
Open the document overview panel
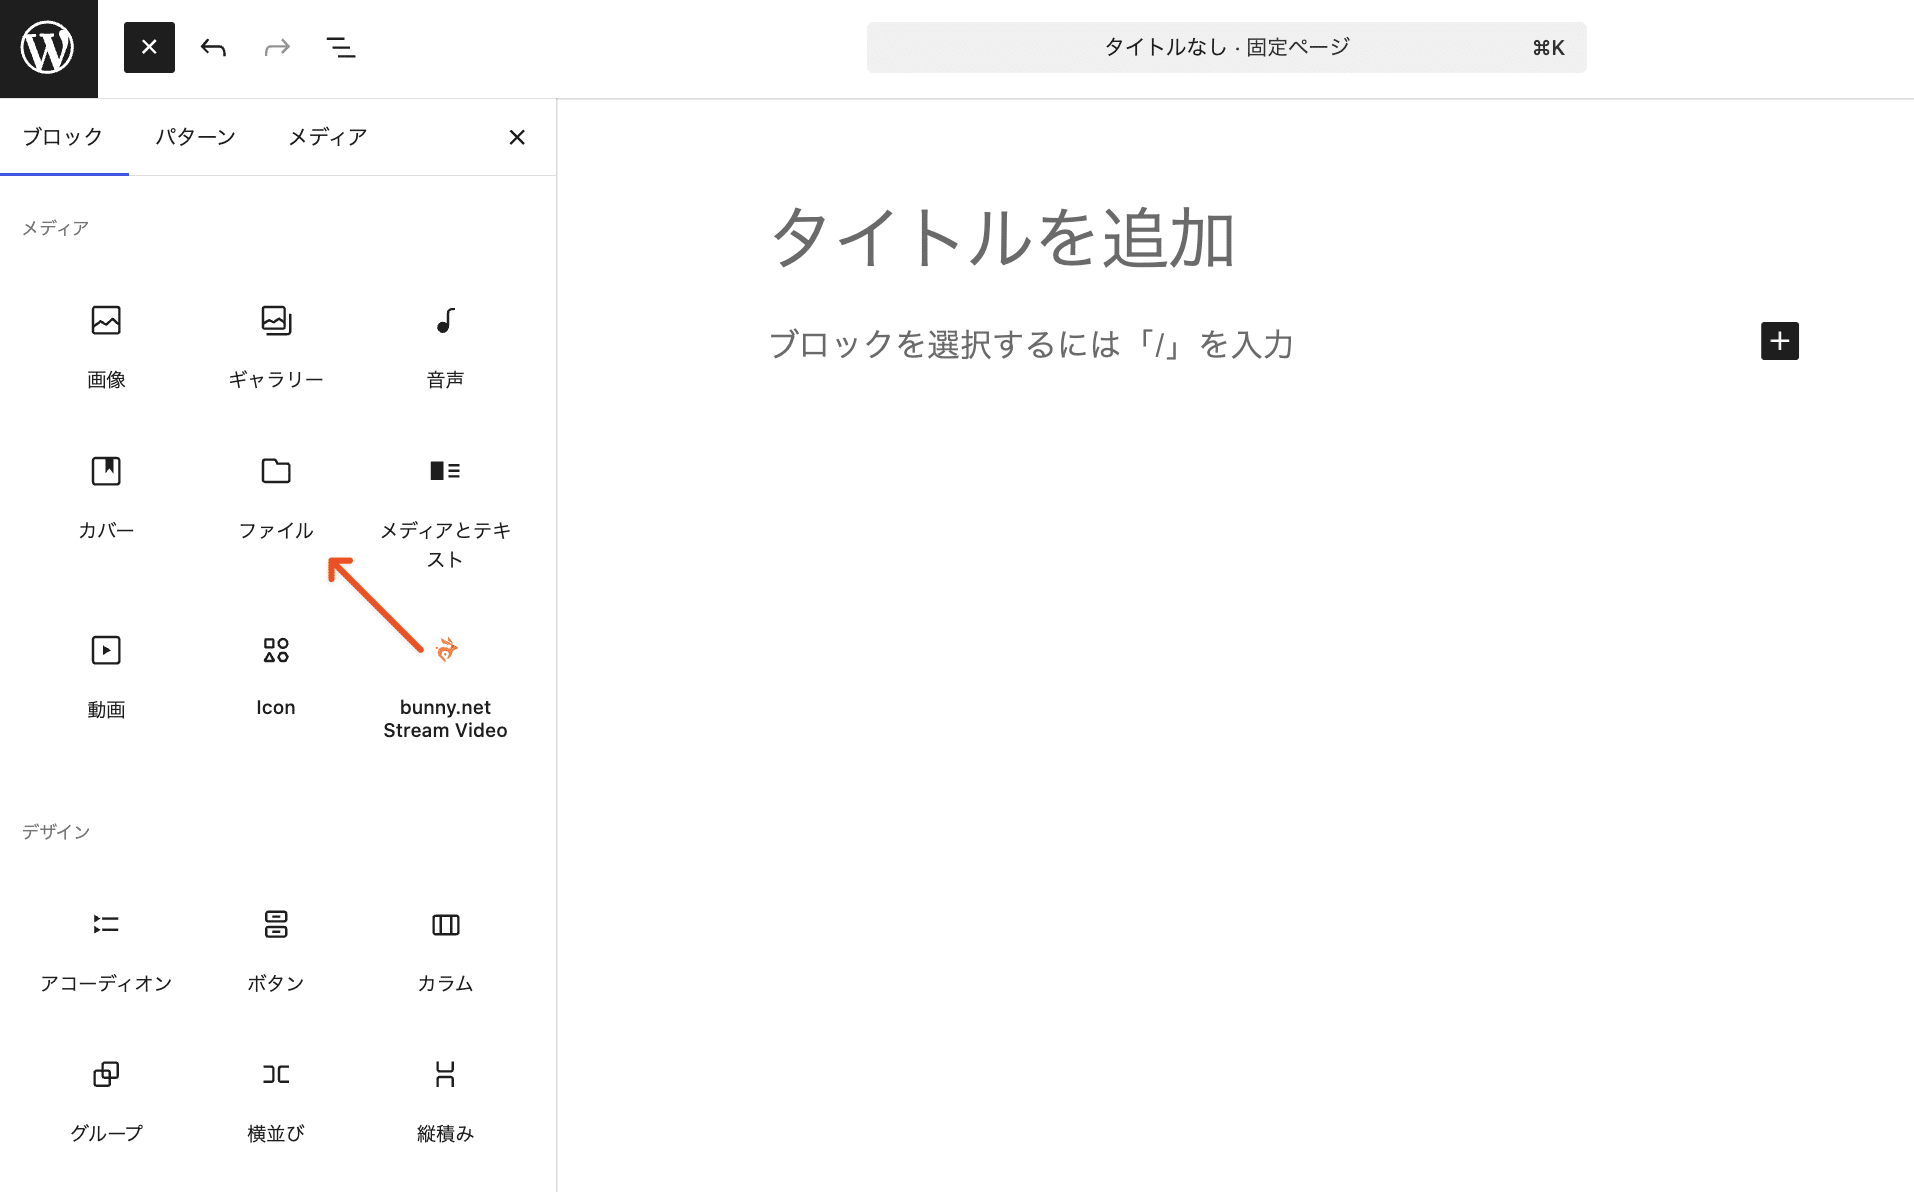click(341, 47)
